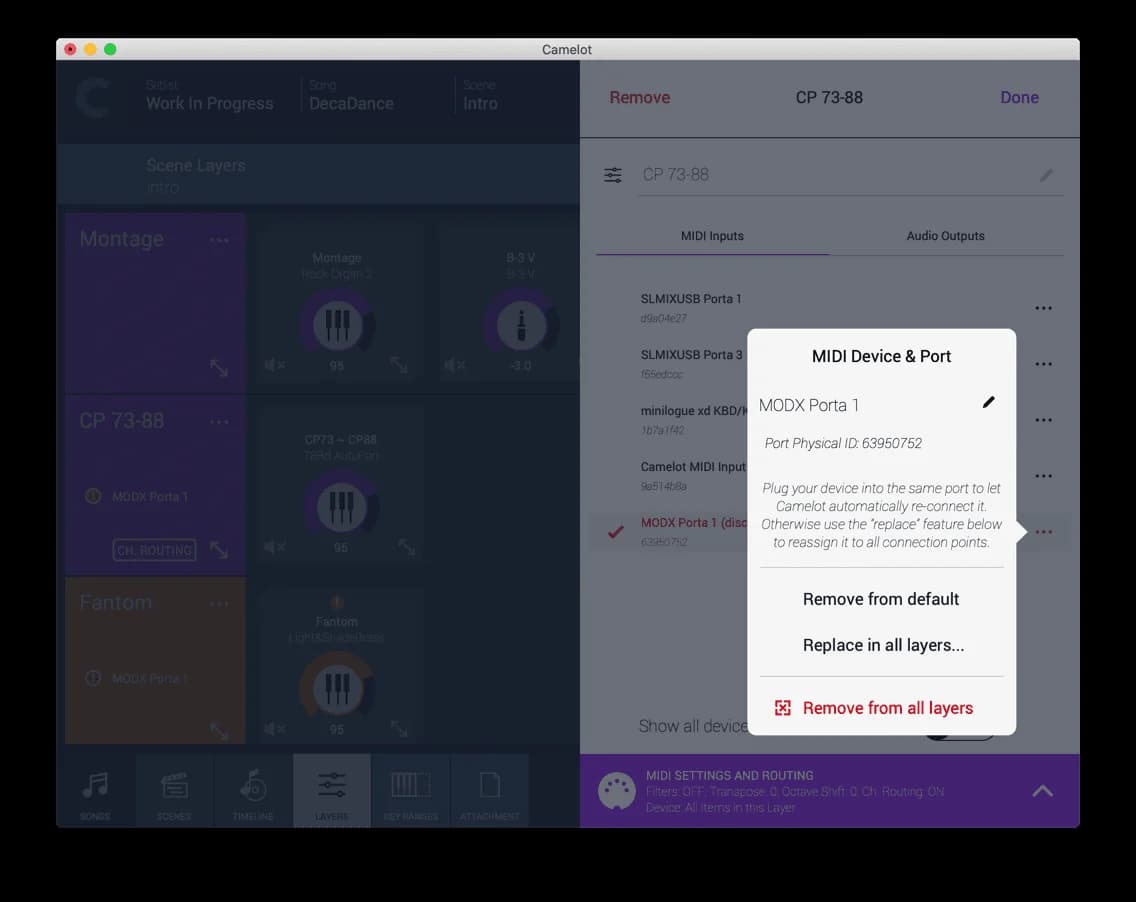
Task: Open the Timeline view
Action: 253,790
